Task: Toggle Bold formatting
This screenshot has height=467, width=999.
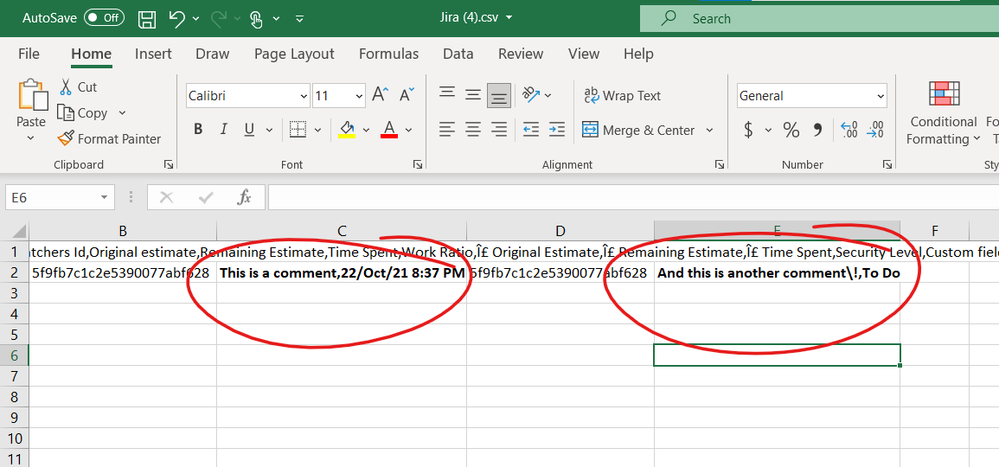Action: point(198,130)
